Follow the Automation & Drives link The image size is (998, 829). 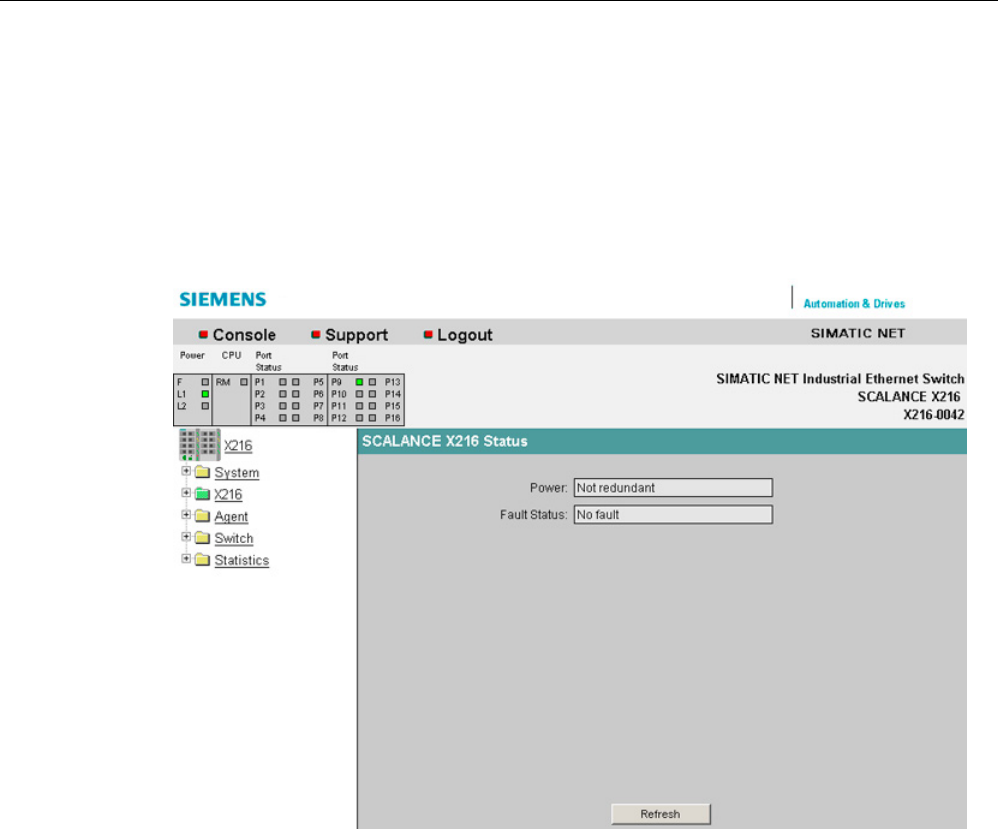point(854,304)
